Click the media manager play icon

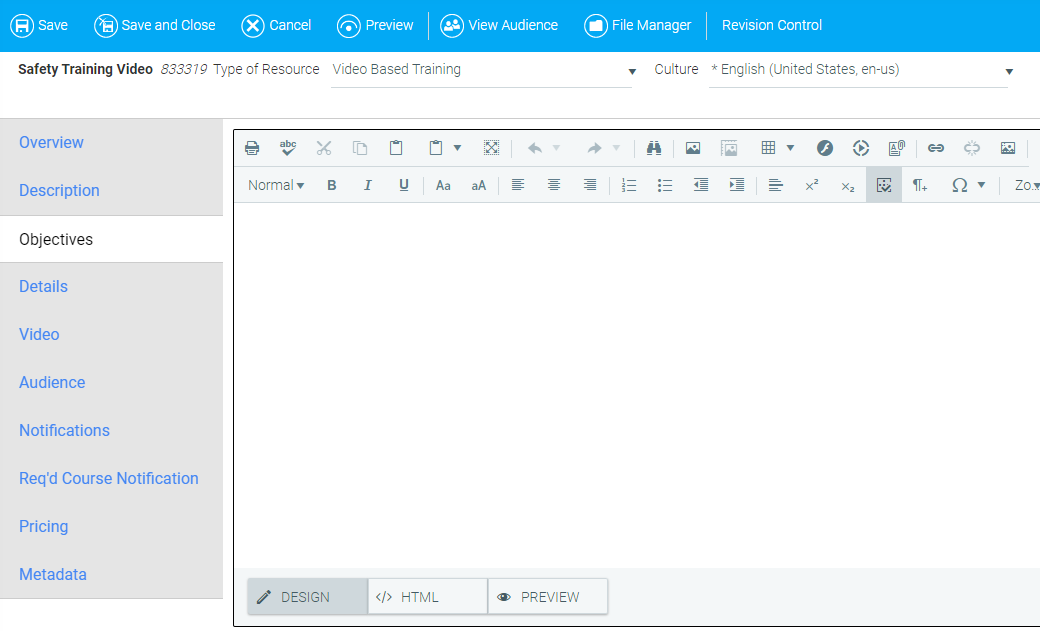[x=861, y=148]
